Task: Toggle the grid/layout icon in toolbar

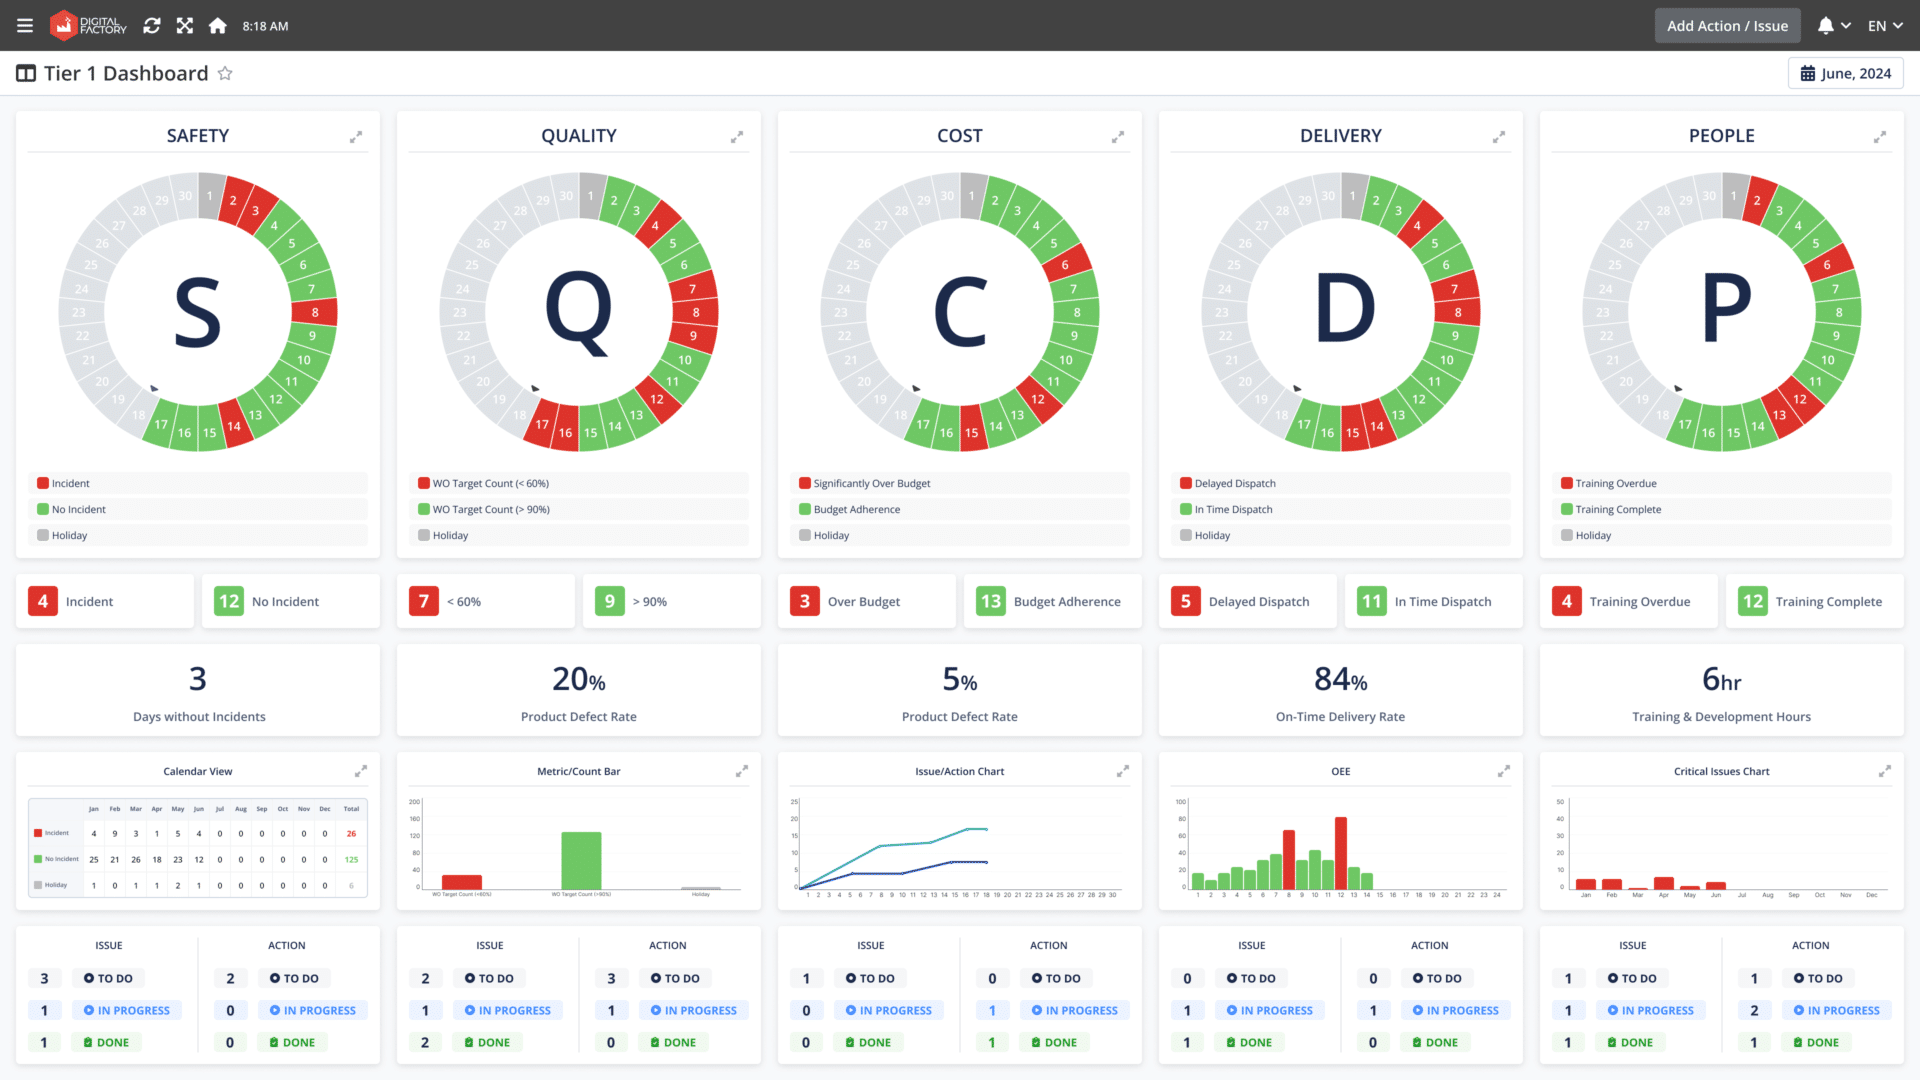Action: pyautogui.click(x=26, y=73)
